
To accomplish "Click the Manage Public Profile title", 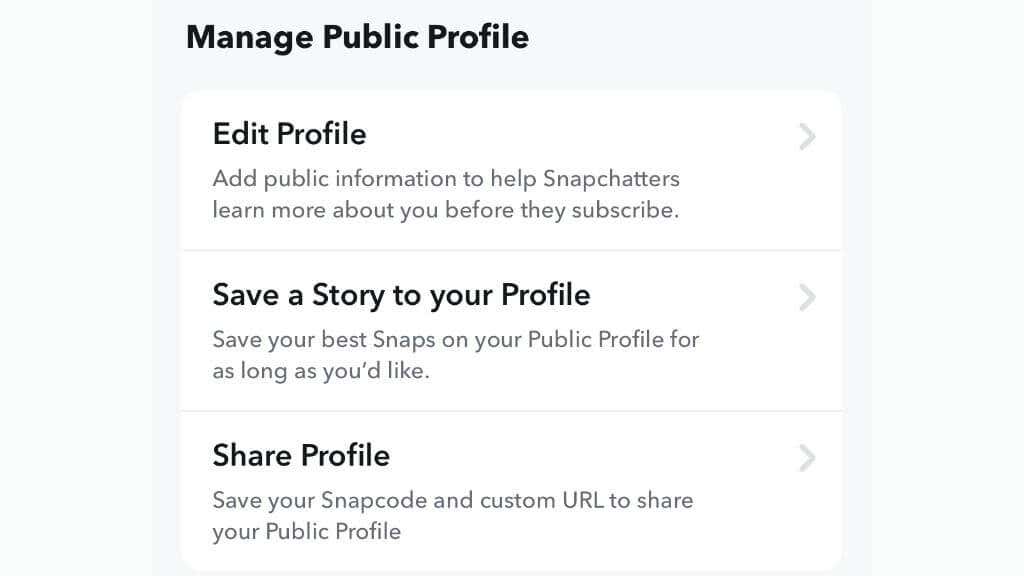I will coord(358,37).
